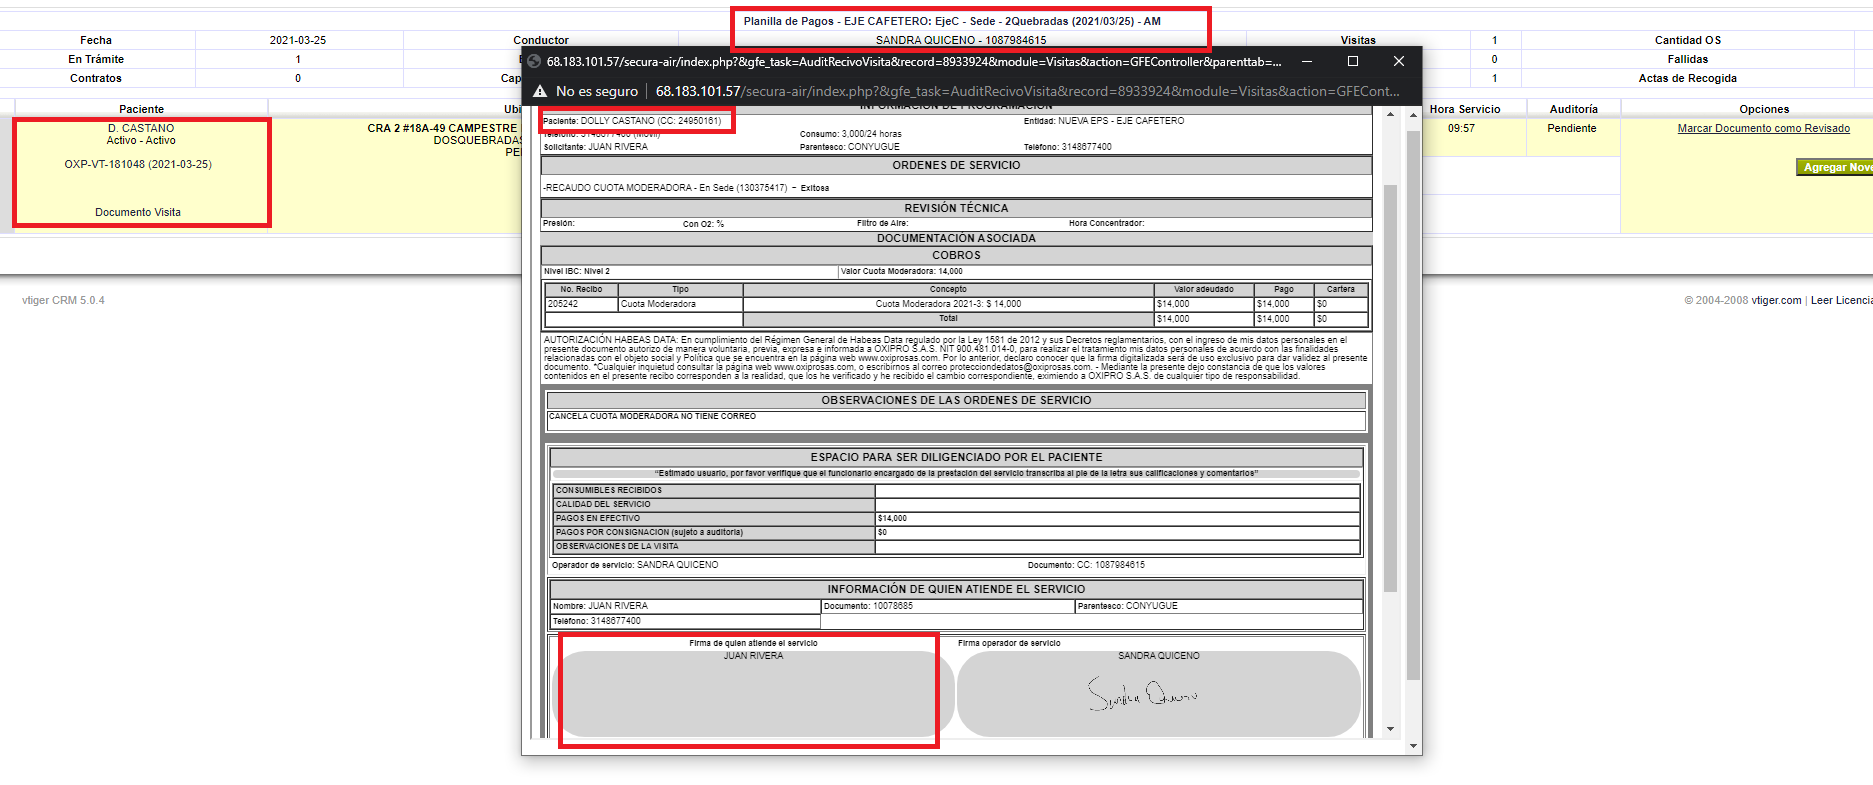Click the 'vtiger CRM 5.0.4' footer text
Screen dimensions: 1873x785
63,300
